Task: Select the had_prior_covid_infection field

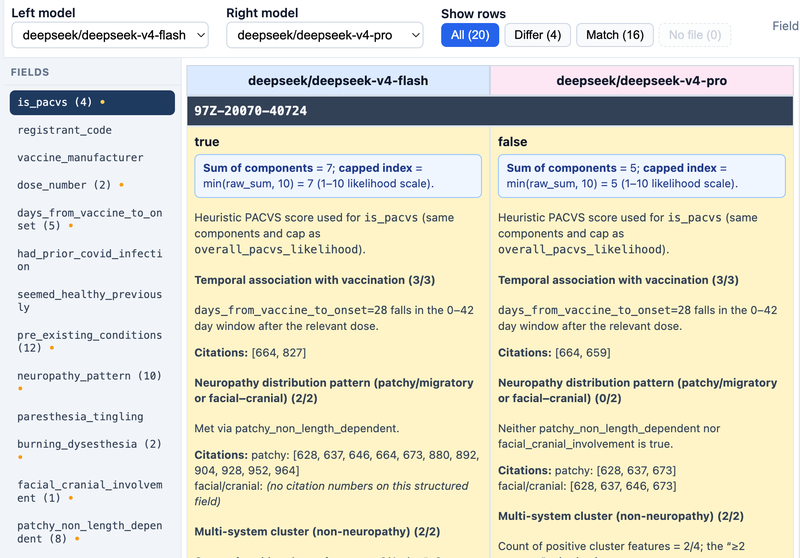Action: [x=92, y=260]
